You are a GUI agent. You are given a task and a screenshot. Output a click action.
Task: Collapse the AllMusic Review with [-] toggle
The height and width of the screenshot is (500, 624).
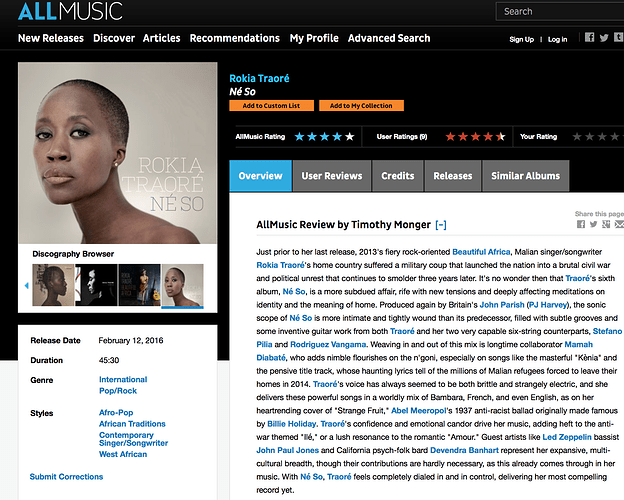pos(441,225)
